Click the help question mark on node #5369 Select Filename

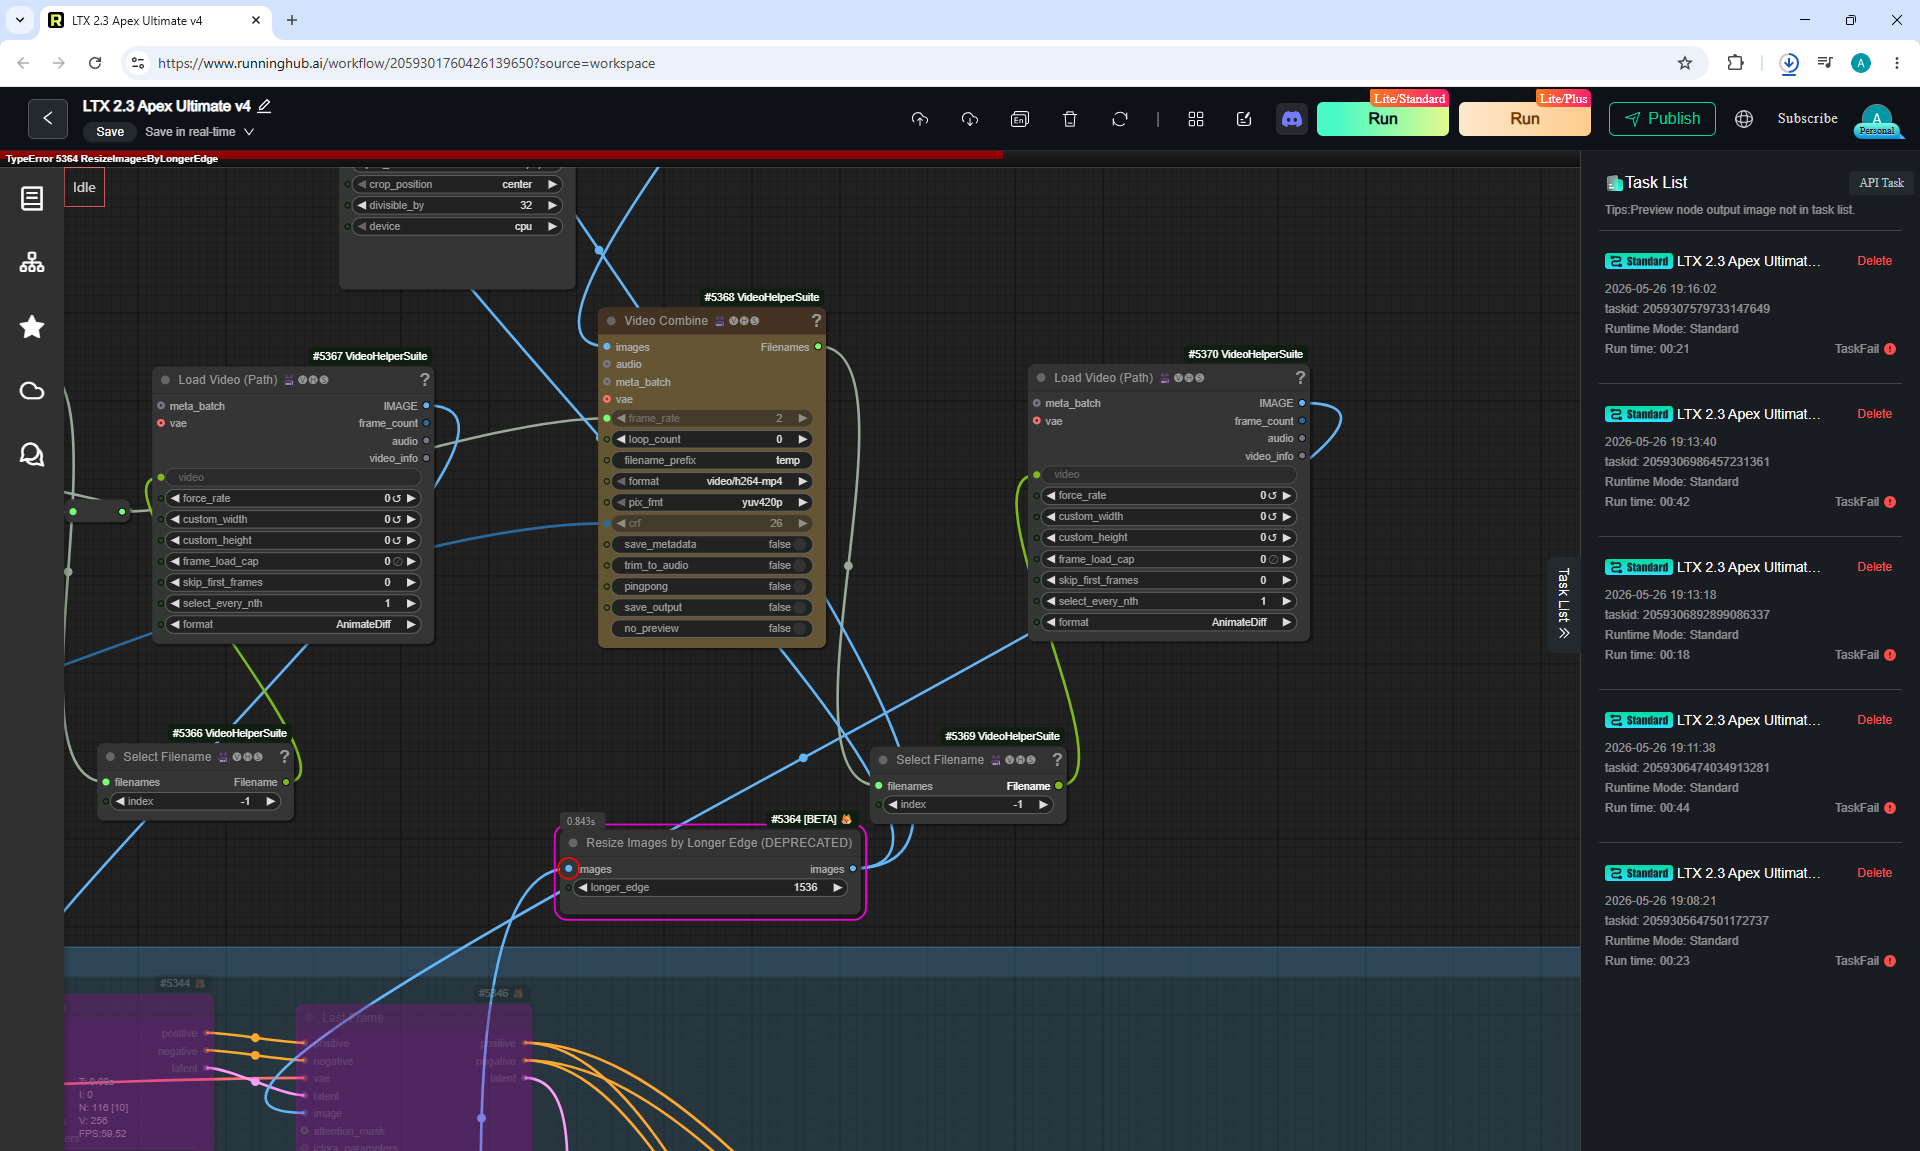pyautogui.click(x=1057, y=760)
